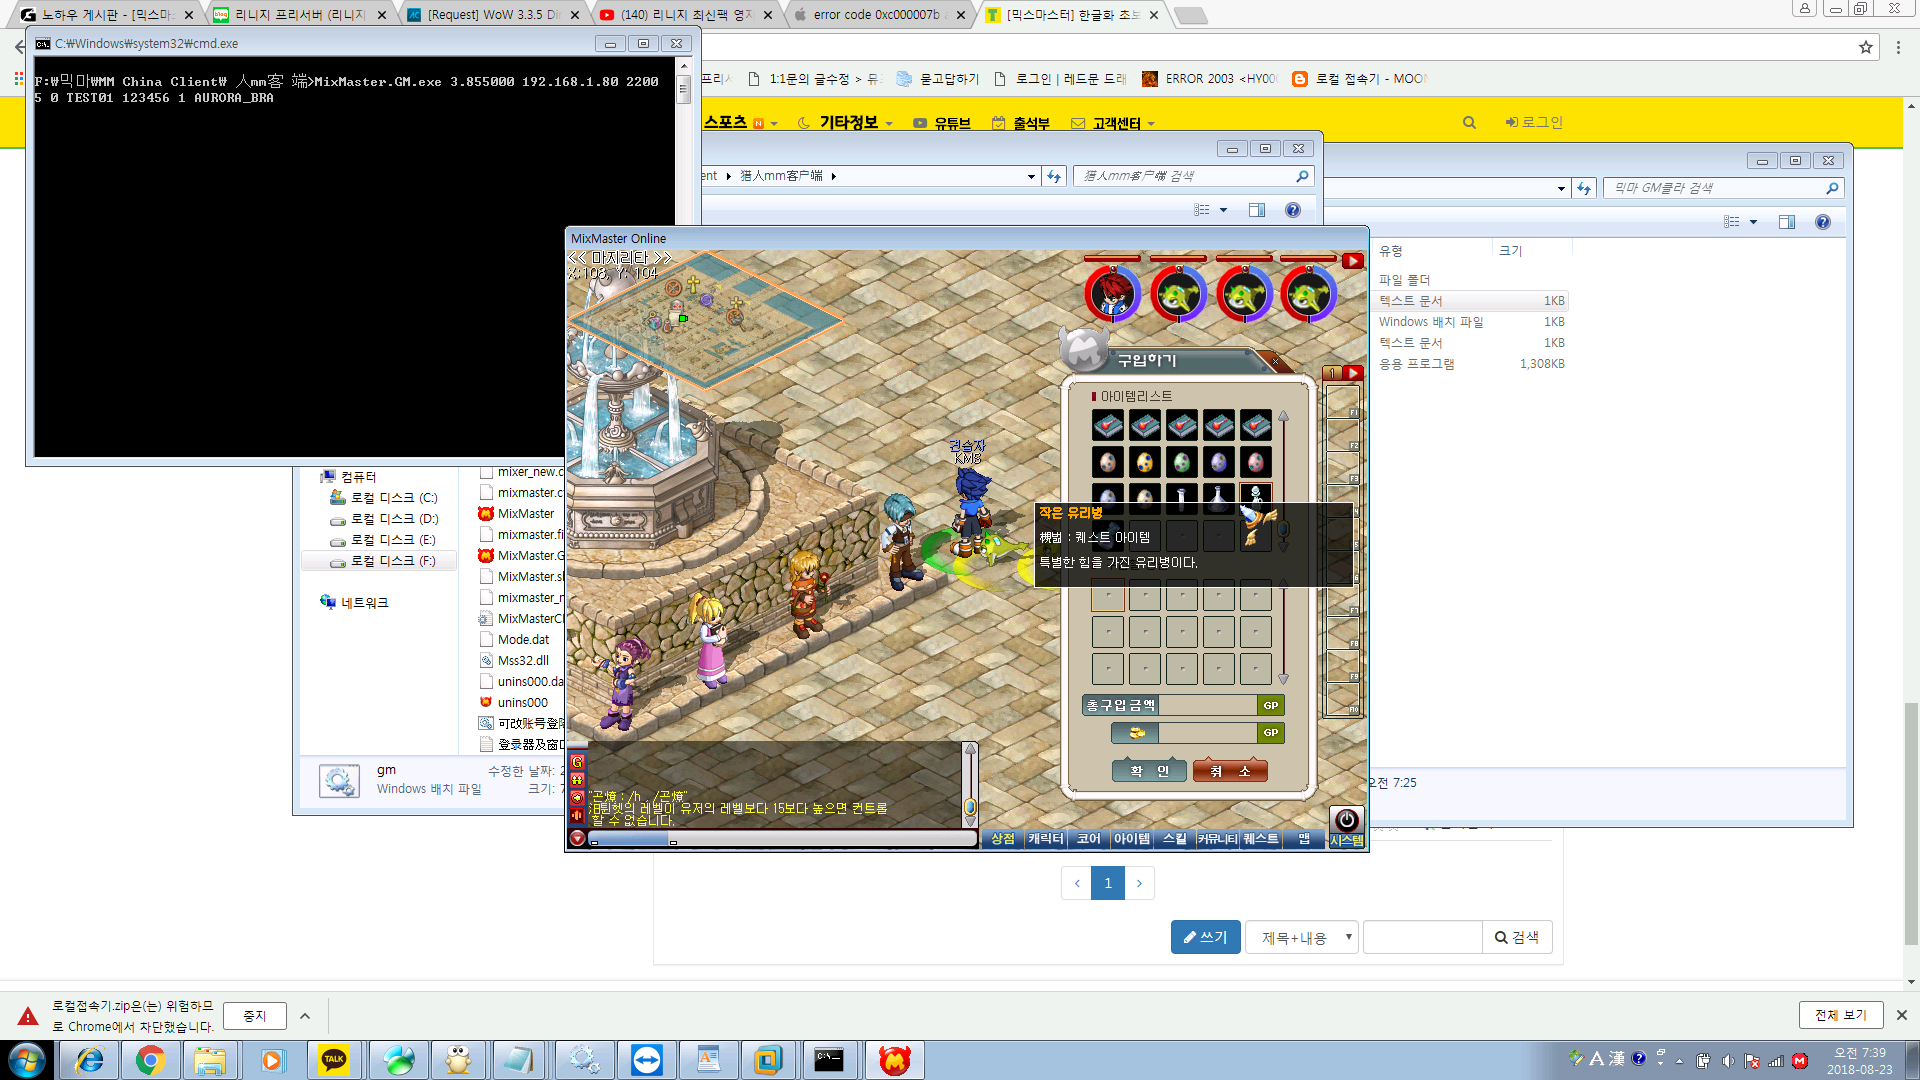Click the round-bottom flask shop item
The width and height of the screenshot is (1920, 1080).
click(x=1218, y=496)
